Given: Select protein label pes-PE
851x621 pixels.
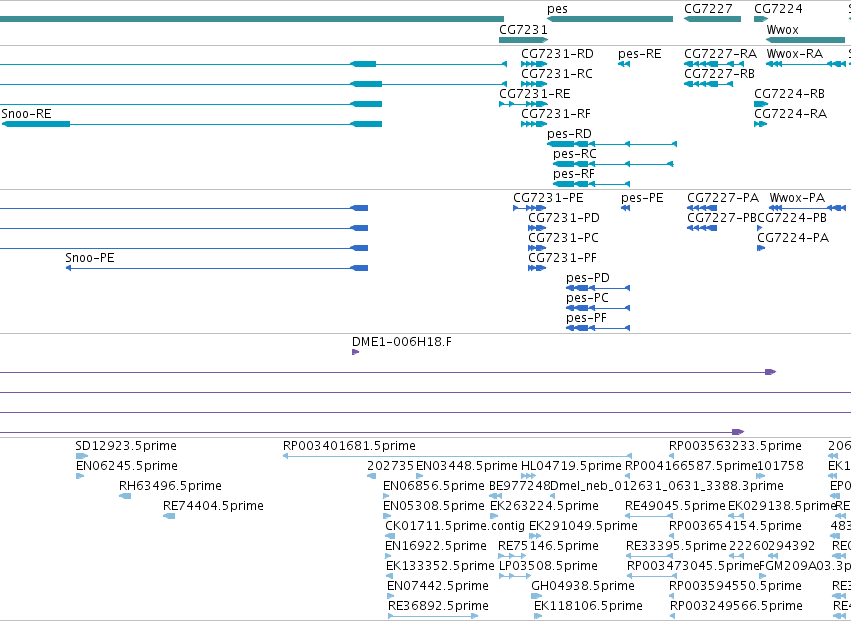Looking at the screenshot, I should 642,198.
